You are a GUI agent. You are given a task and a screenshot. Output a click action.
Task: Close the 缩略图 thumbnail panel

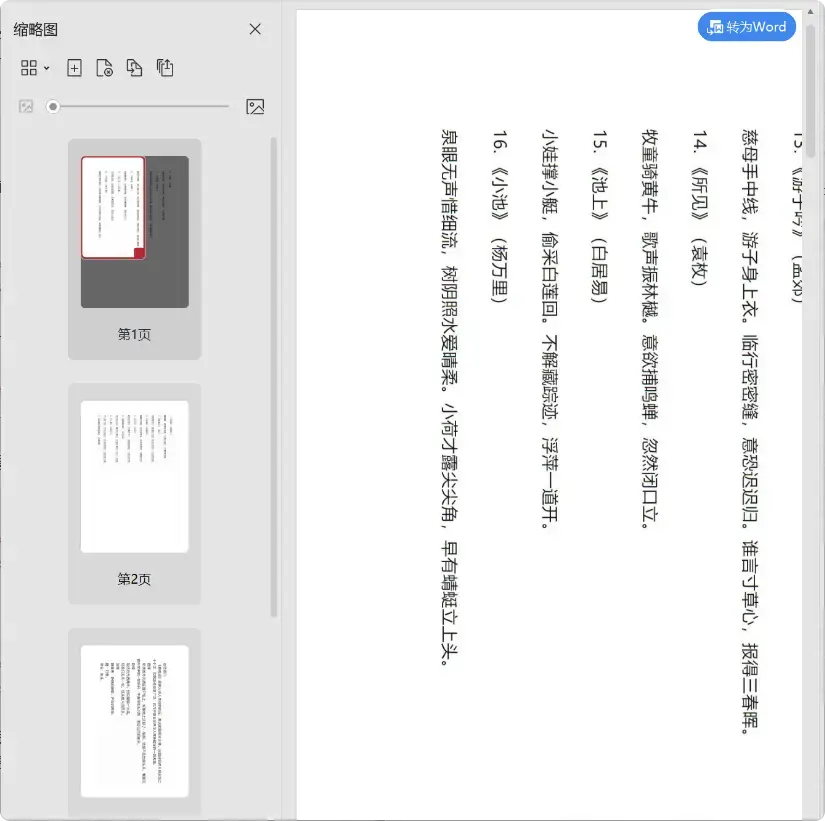coord(255,29)
